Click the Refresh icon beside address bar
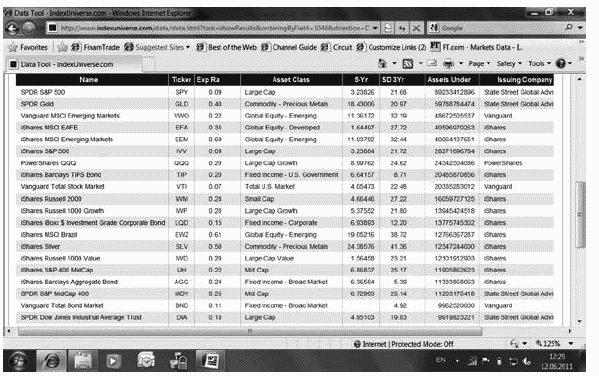 [402, 28]
